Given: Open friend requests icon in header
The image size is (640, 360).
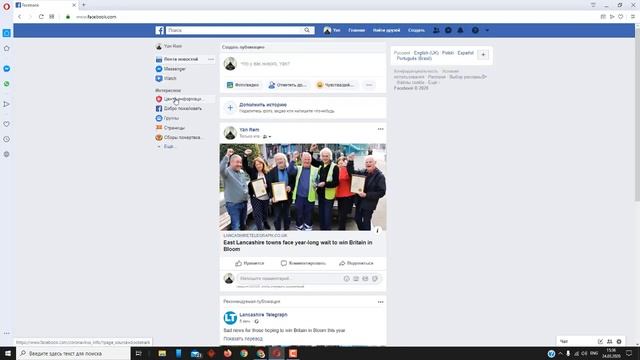Looking at the screenshot, I should click(436, 30).
